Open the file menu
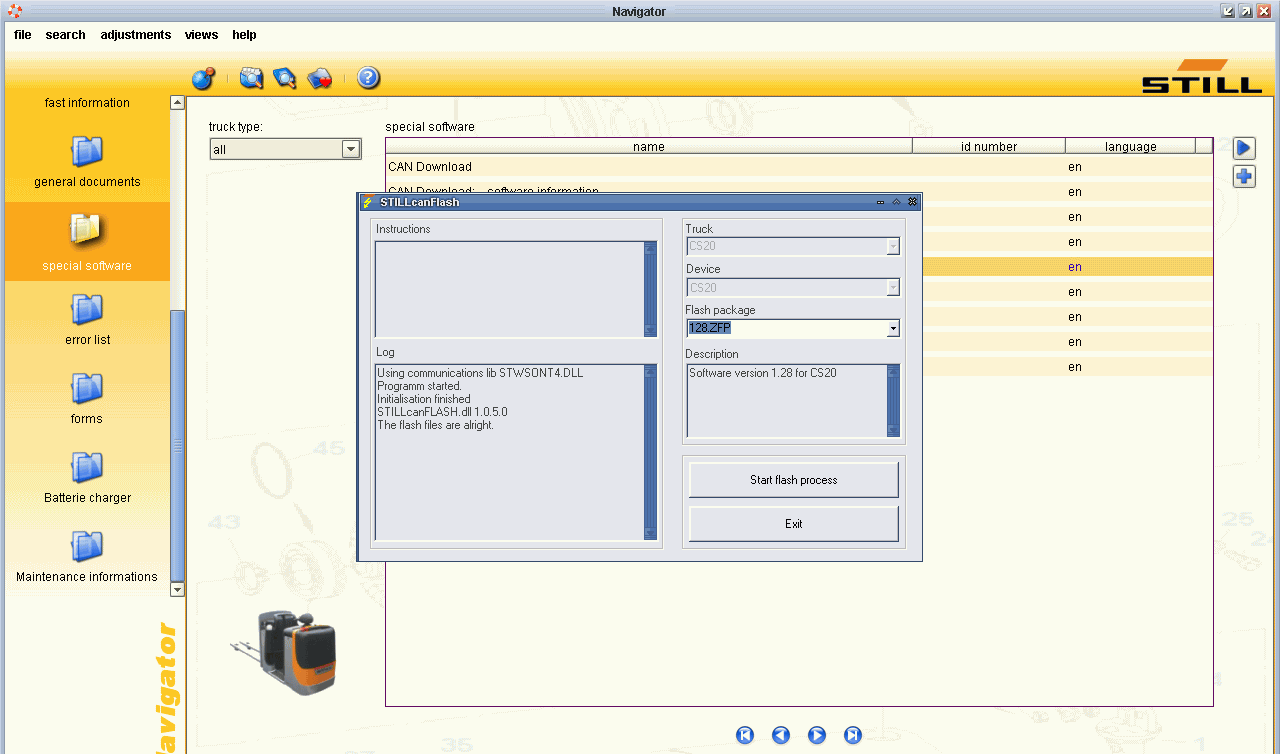1280x754 pixels. 23,35
